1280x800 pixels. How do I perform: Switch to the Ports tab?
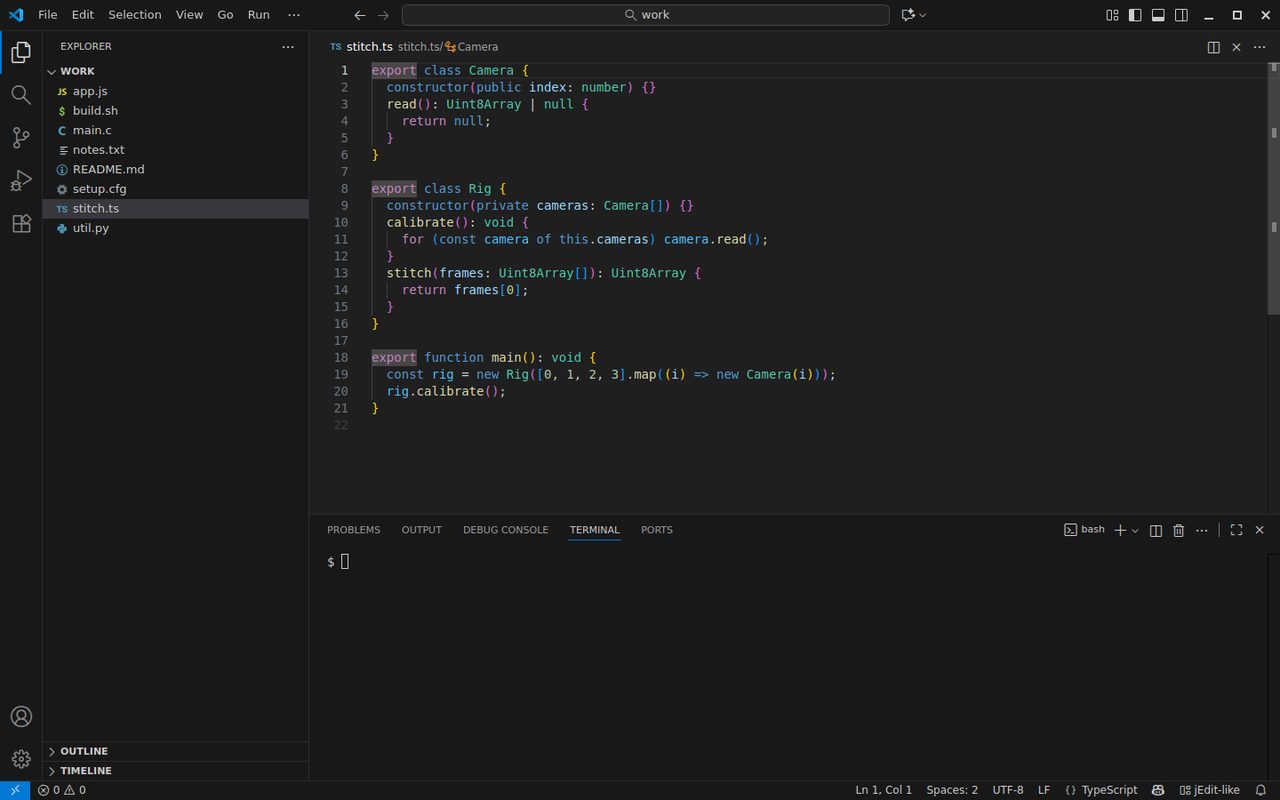pos(657,530)
